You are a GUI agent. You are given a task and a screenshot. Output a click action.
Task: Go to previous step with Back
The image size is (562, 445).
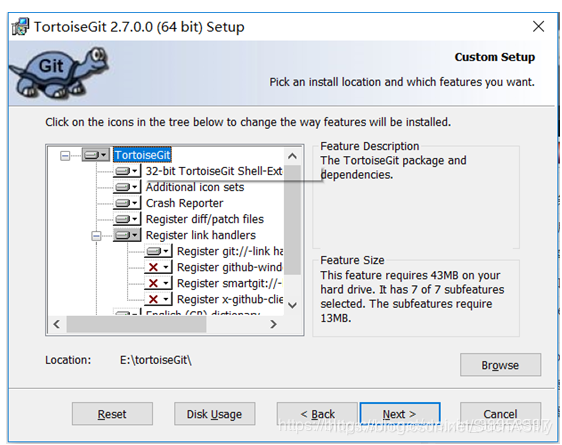tap(317, 414)
